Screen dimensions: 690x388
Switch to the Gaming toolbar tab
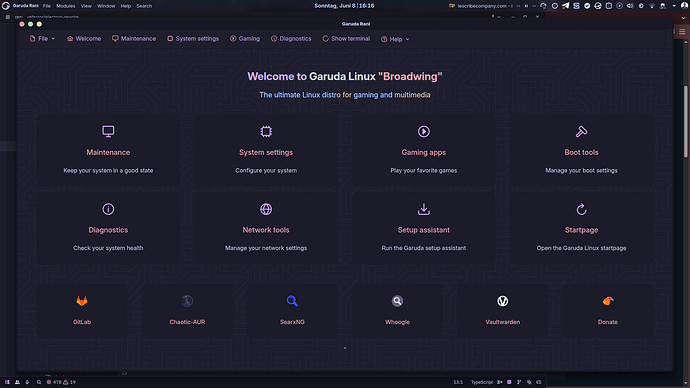coord(245,39)
